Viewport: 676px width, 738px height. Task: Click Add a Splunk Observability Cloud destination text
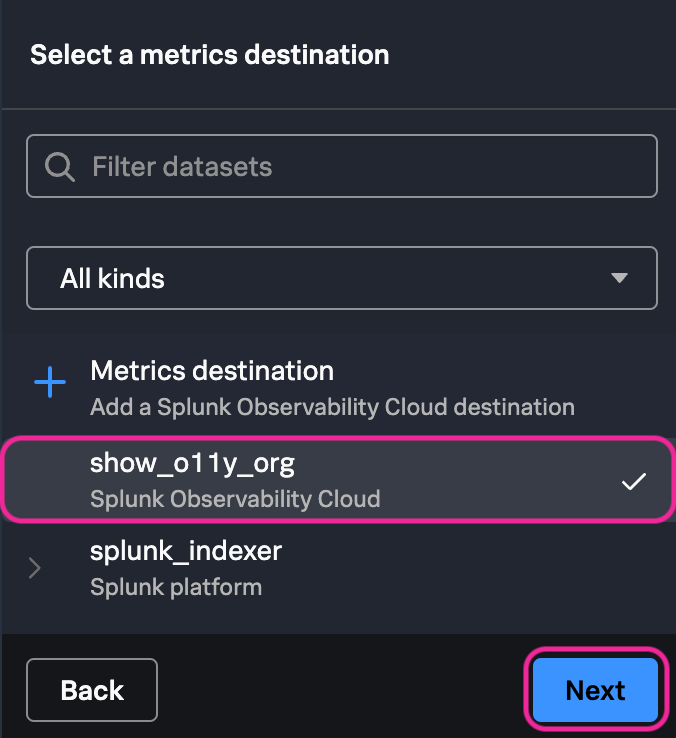point(332,407)
